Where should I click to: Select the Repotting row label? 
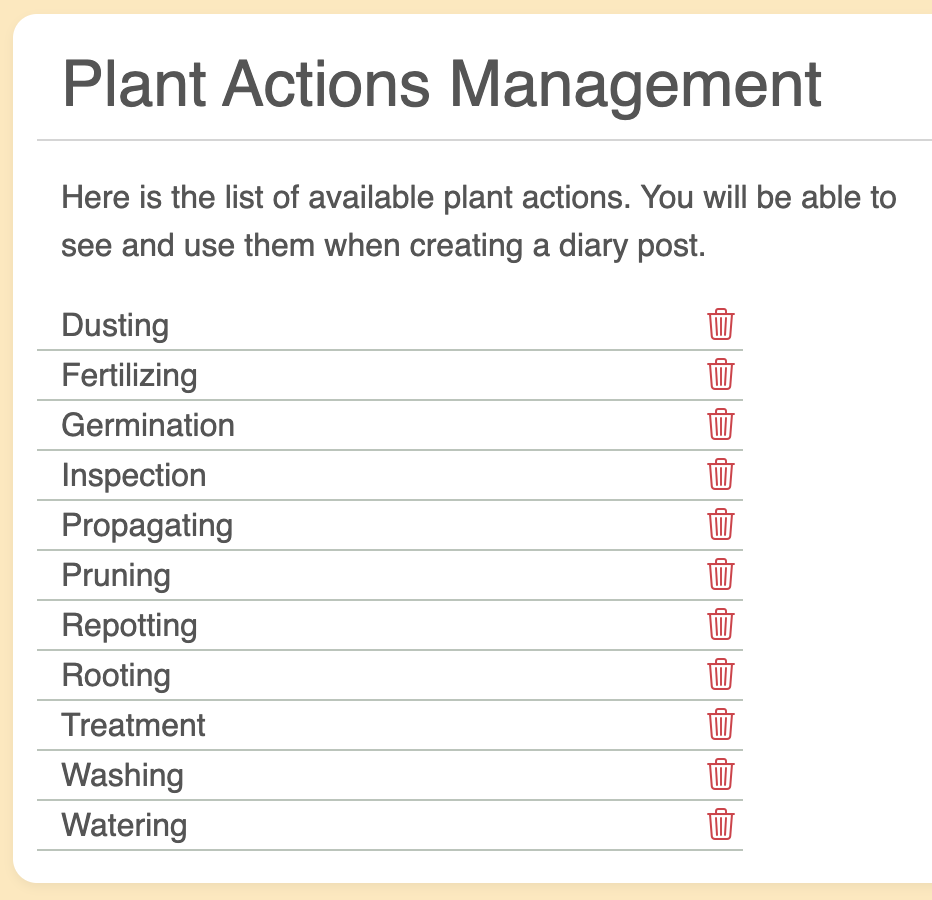(x=129, y=625)
